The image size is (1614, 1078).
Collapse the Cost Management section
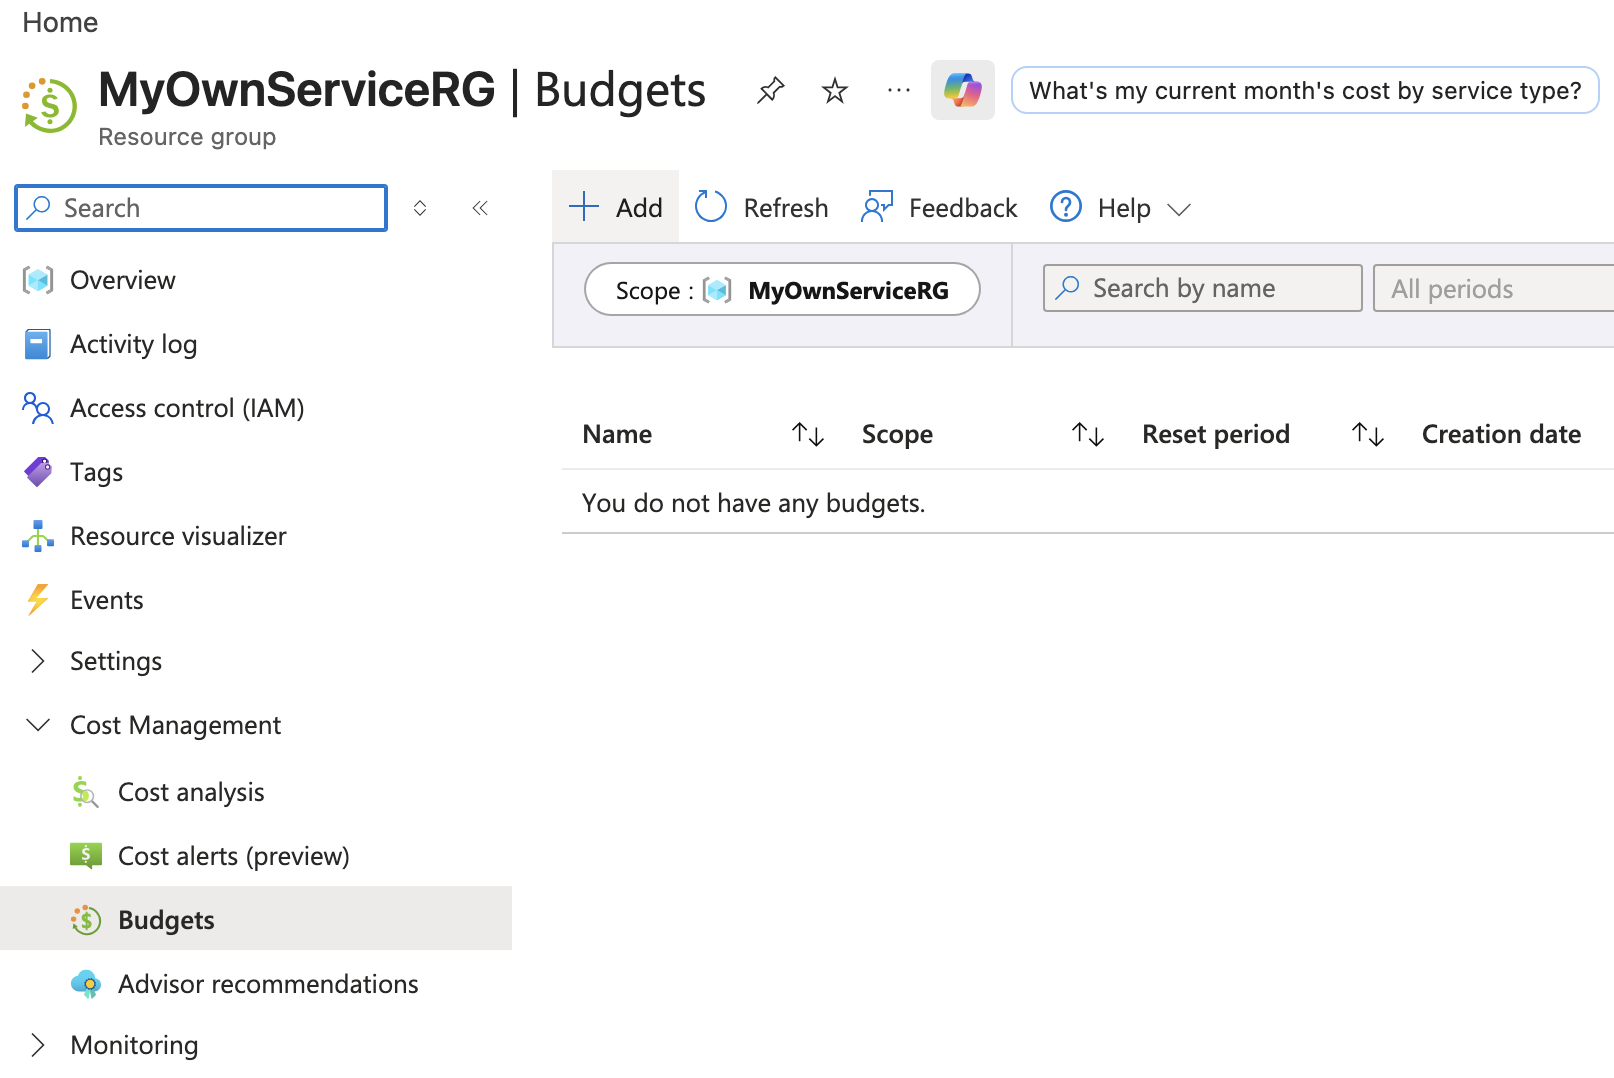pos(38,725)
